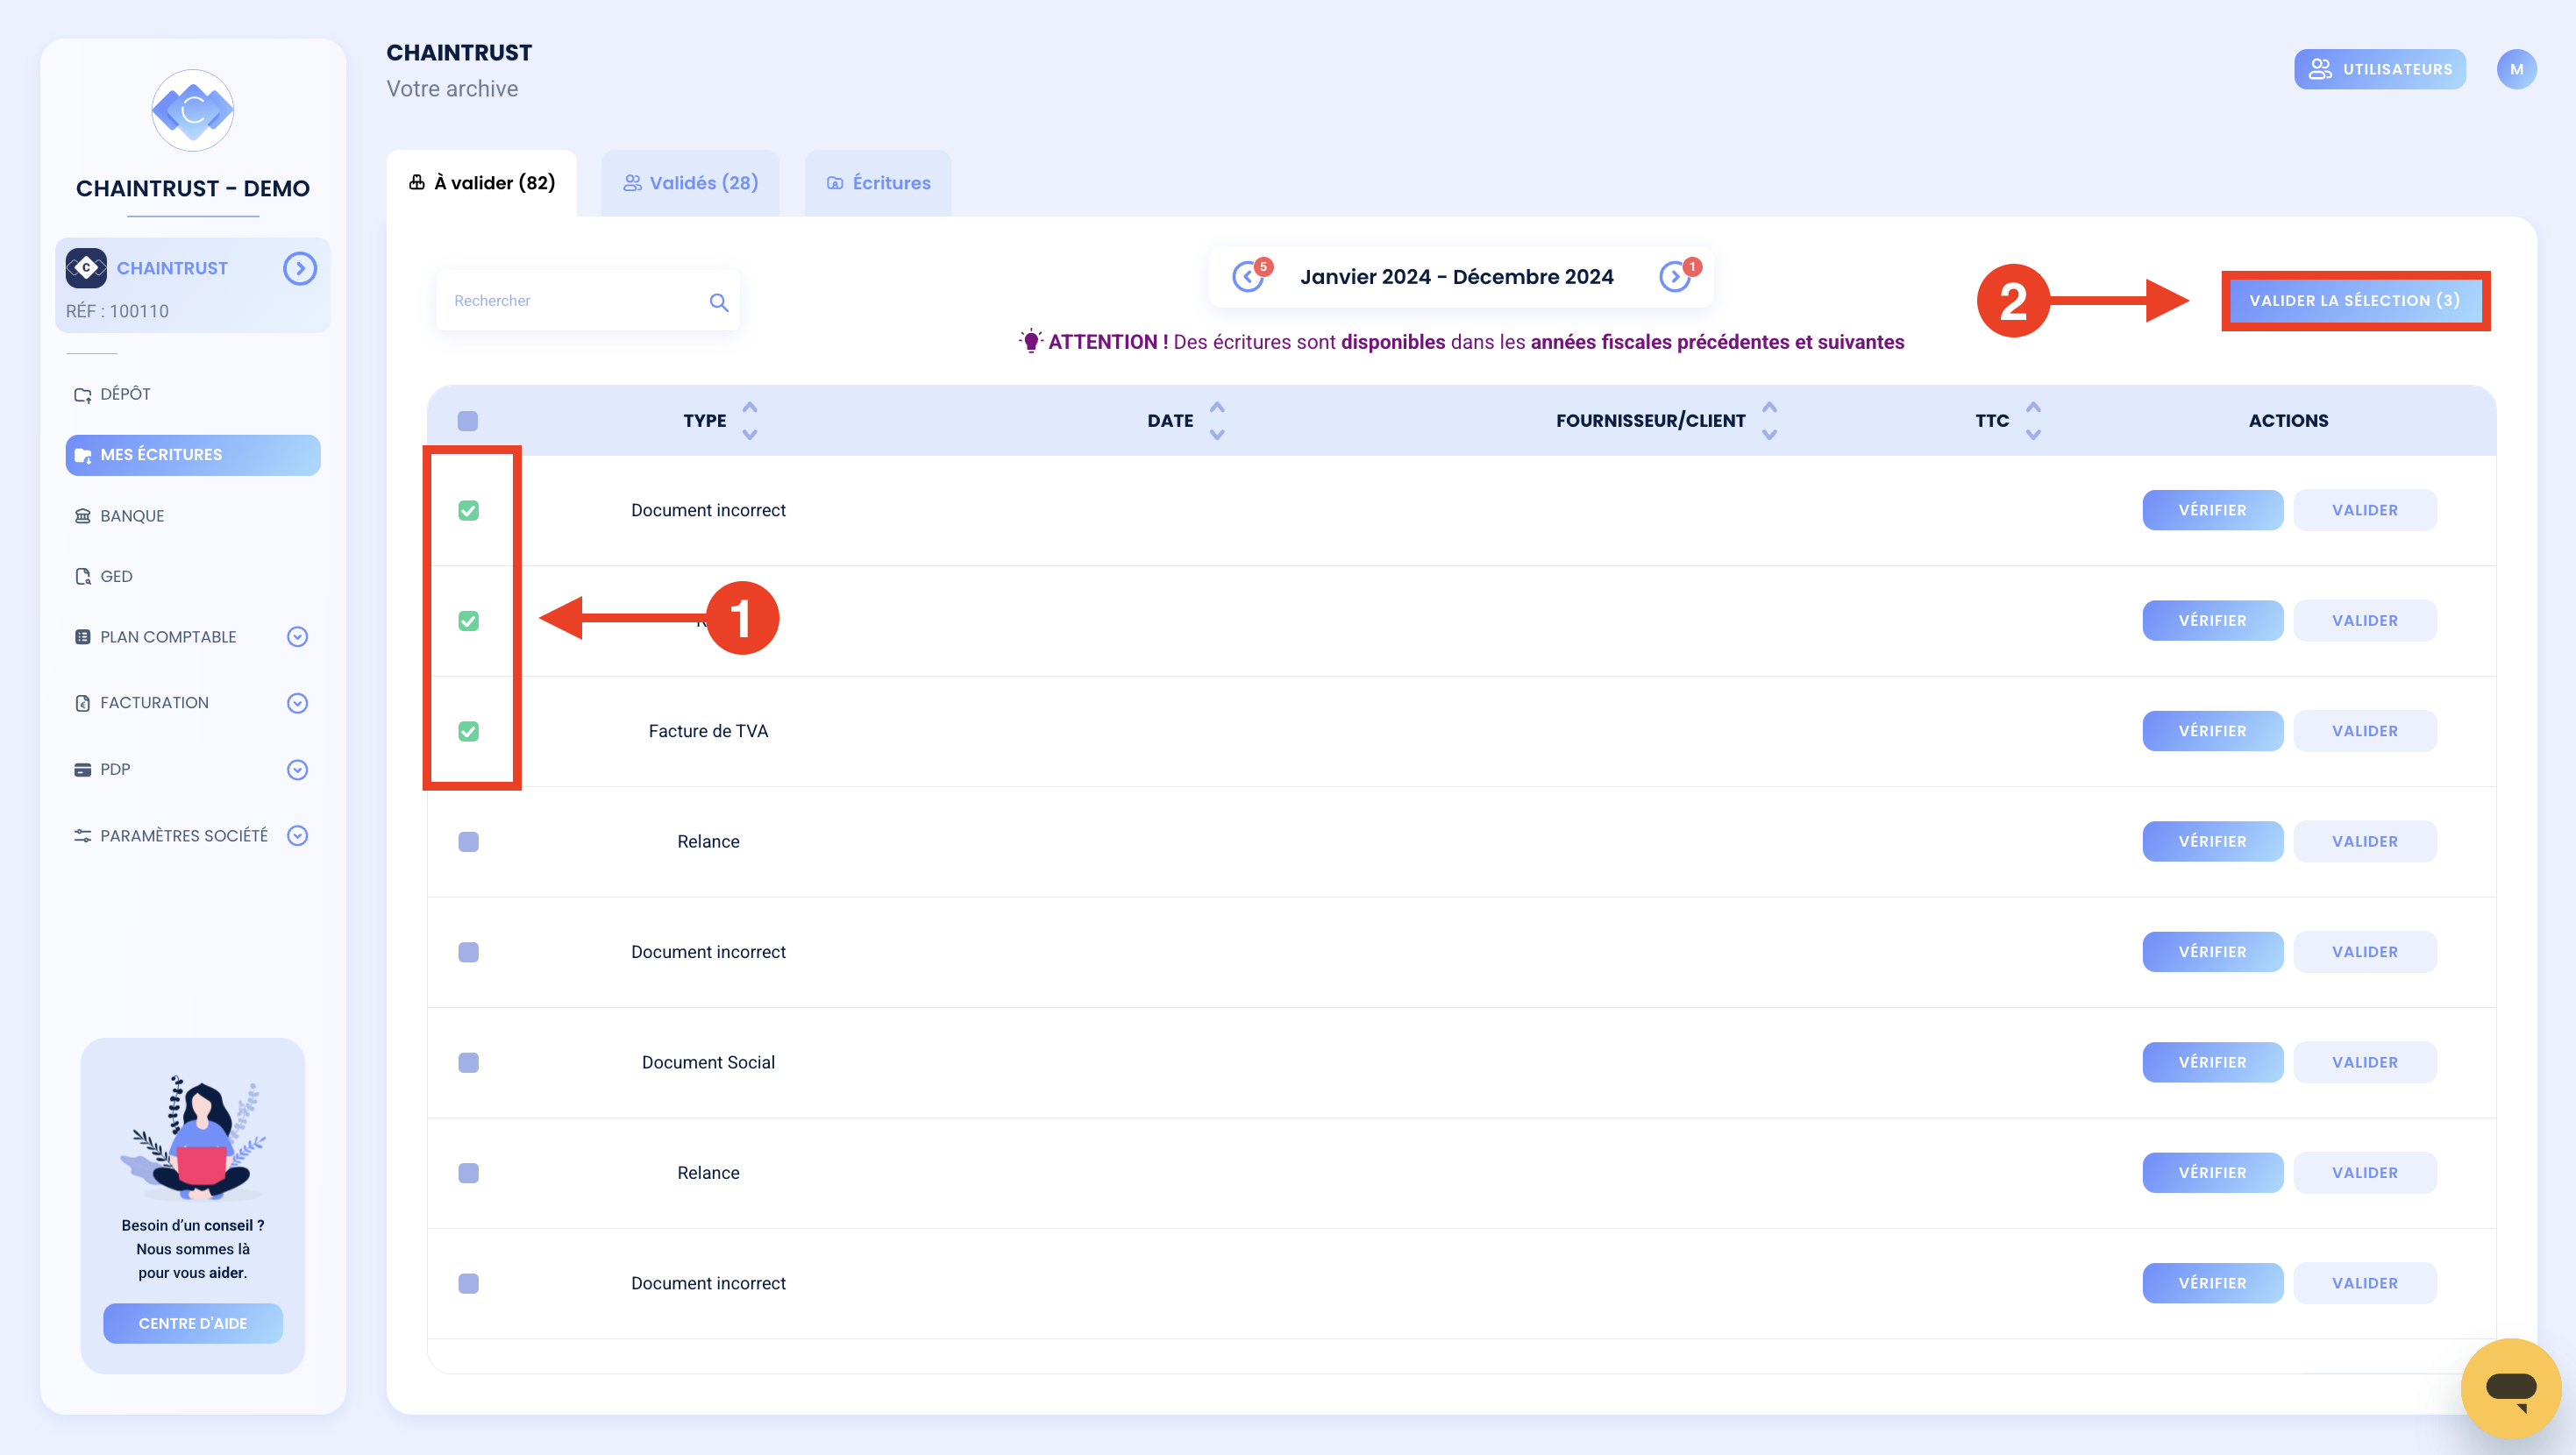Click the Plan comptable list icon
2576x1455 pixels.
coord(83,637)
